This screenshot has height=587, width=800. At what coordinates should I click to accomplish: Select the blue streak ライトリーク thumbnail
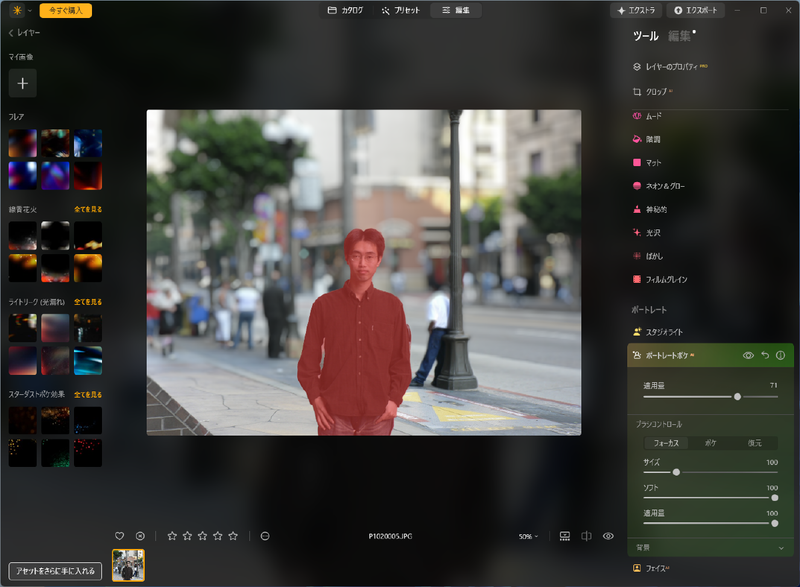(x=88, y=361)
